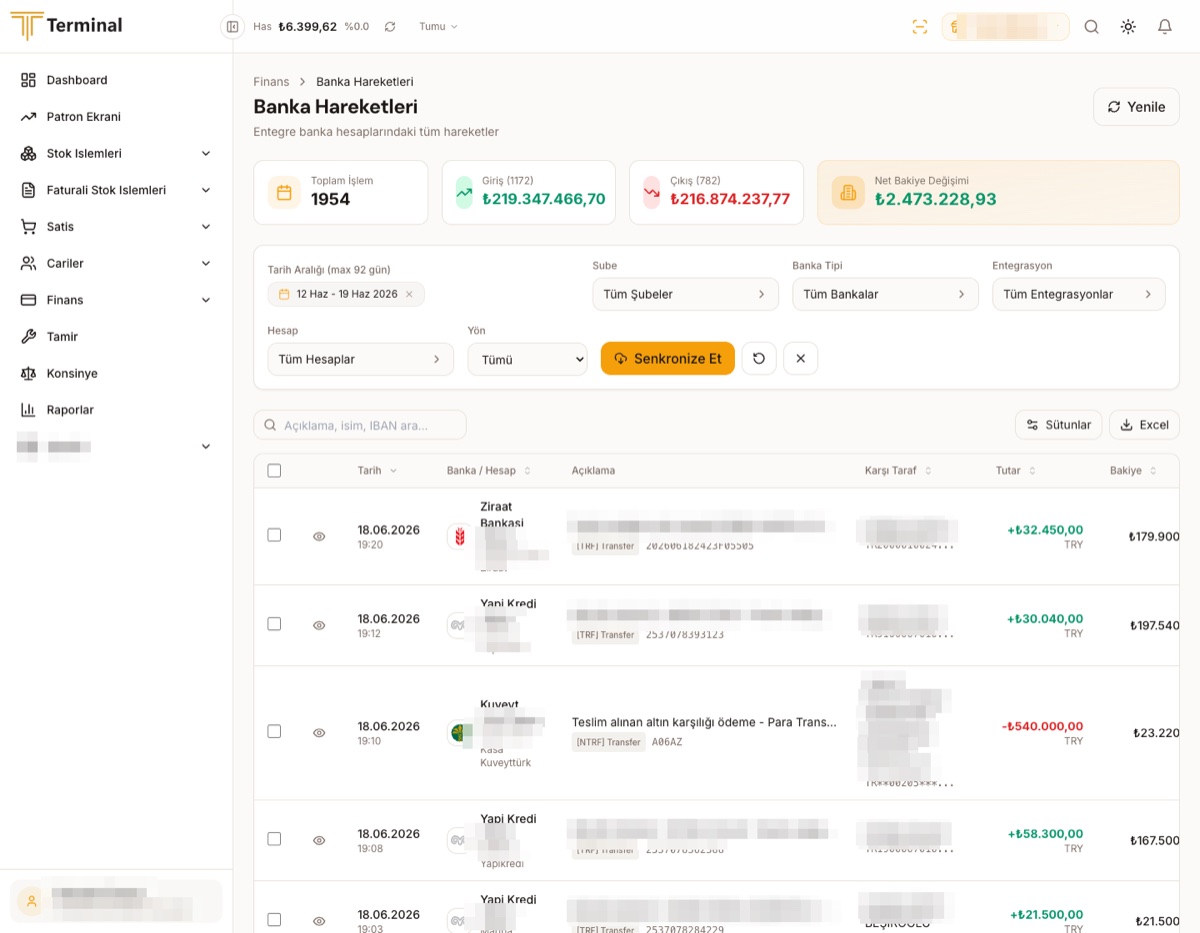View details of the Kuveyt -540.000,00 row
Screen dimensions: 1200x933
click(x=319, y=733)
